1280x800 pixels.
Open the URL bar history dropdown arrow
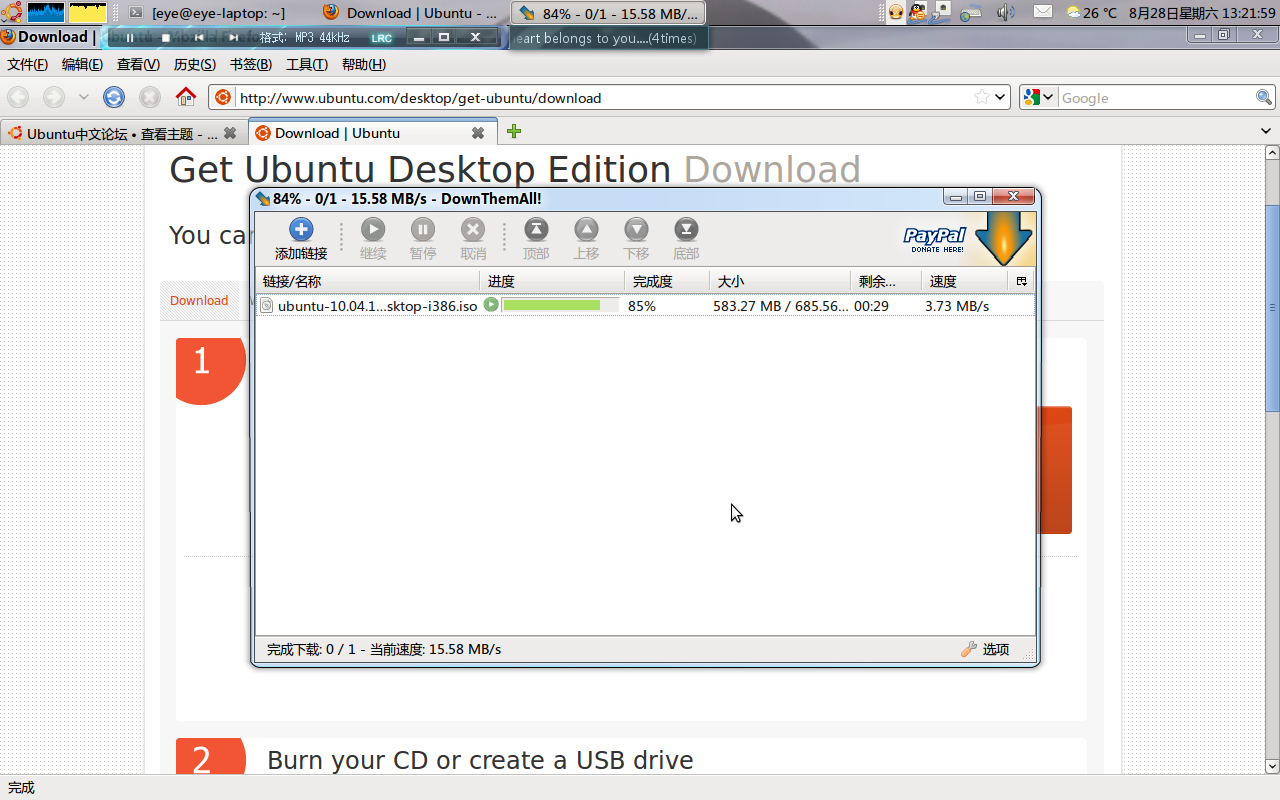point(1000,97)
